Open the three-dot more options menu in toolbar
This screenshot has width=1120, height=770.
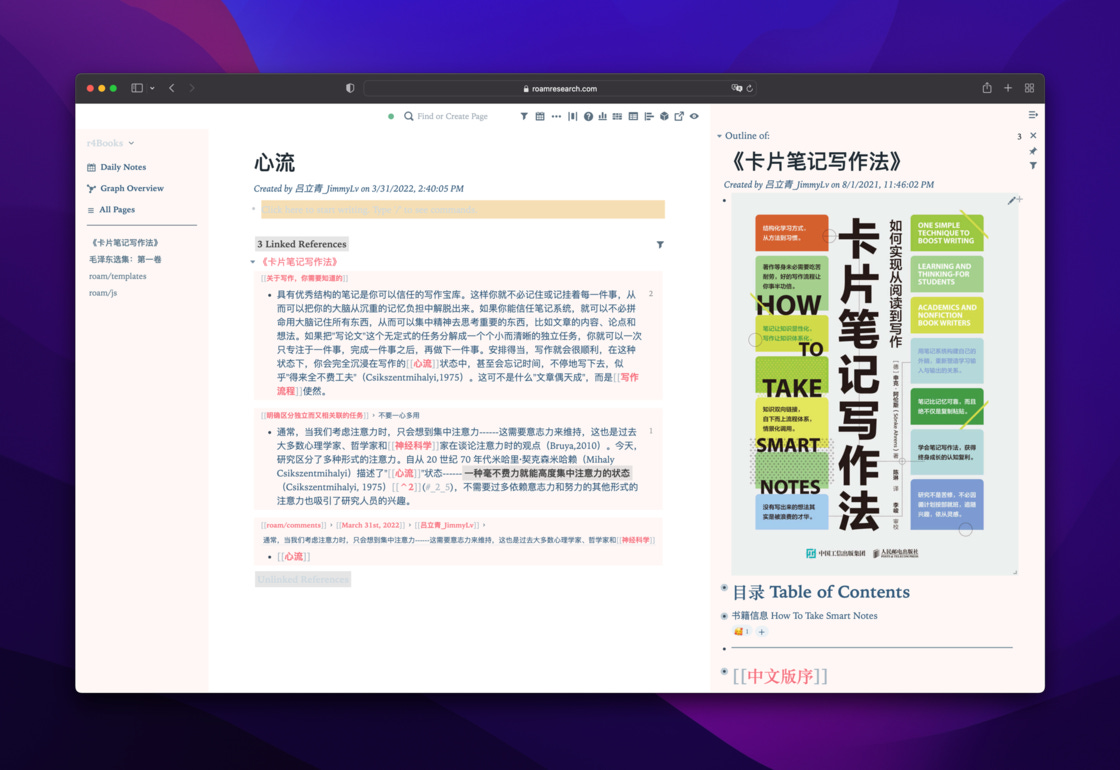coord(556,116)
